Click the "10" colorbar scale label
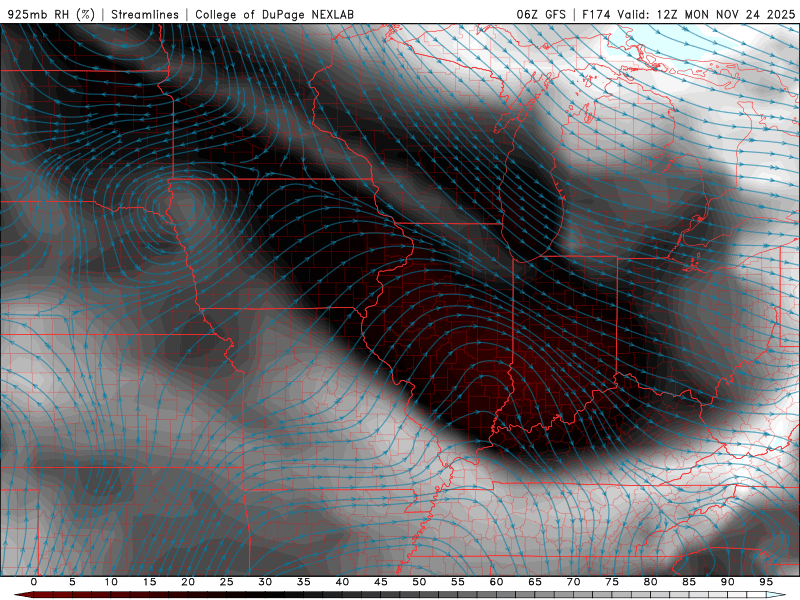Image resolution: width=800 pixels, height=600 pixels. point(111,582)
